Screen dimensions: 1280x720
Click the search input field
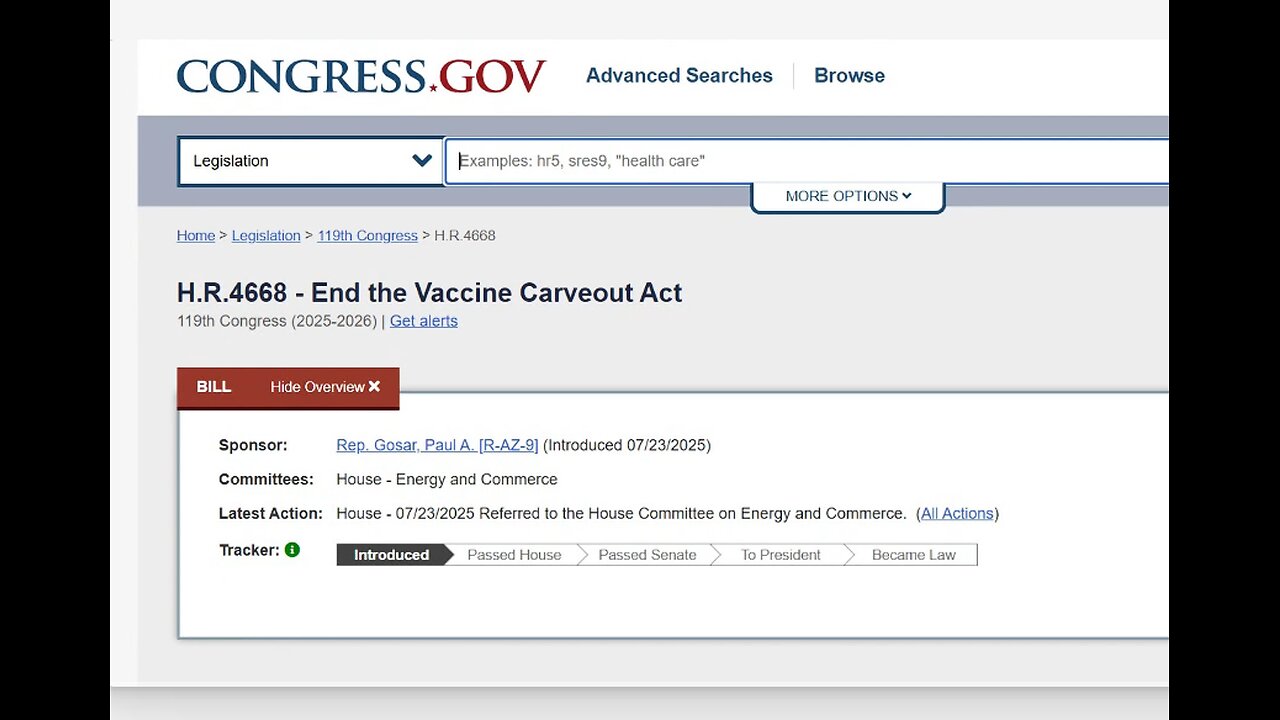click(x=800, y=161)
